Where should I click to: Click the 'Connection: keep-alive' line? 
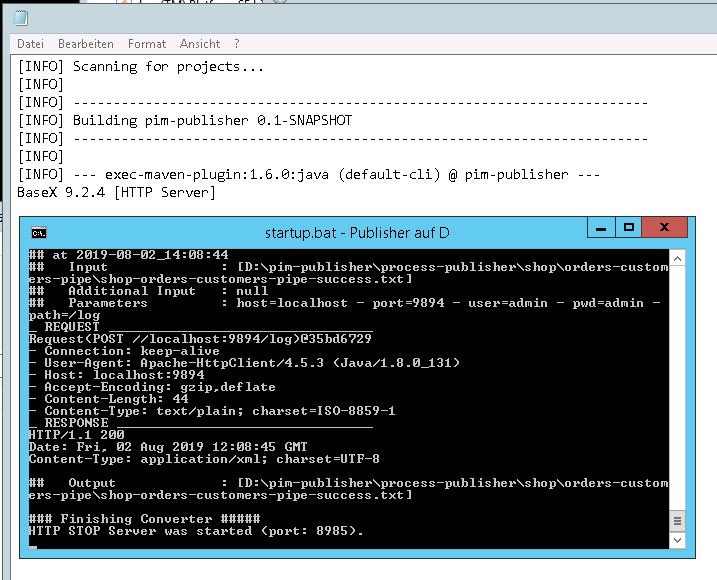pyautogui.click(x=124, y=351)
